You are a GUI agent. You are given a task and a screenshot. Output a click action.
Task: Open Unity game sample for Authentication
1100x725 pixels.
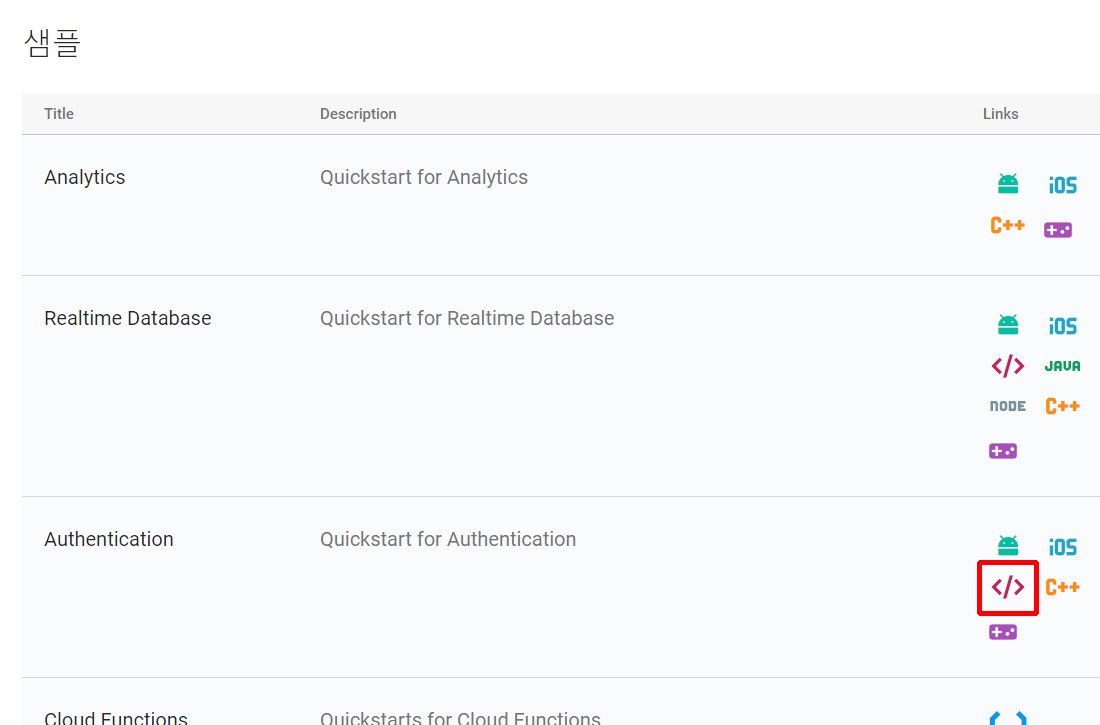pyautogui.click(x=1003, y=632)
